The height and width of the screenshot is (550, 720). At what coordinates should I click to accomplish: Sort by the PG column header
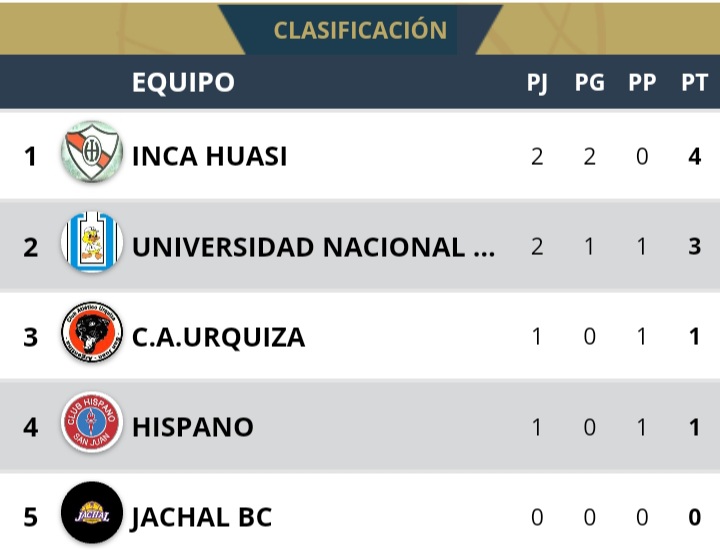pos(589,83)
